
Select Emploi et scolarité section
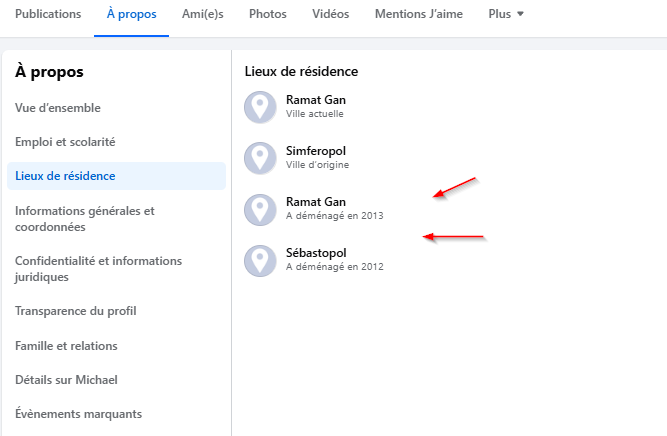65,142
